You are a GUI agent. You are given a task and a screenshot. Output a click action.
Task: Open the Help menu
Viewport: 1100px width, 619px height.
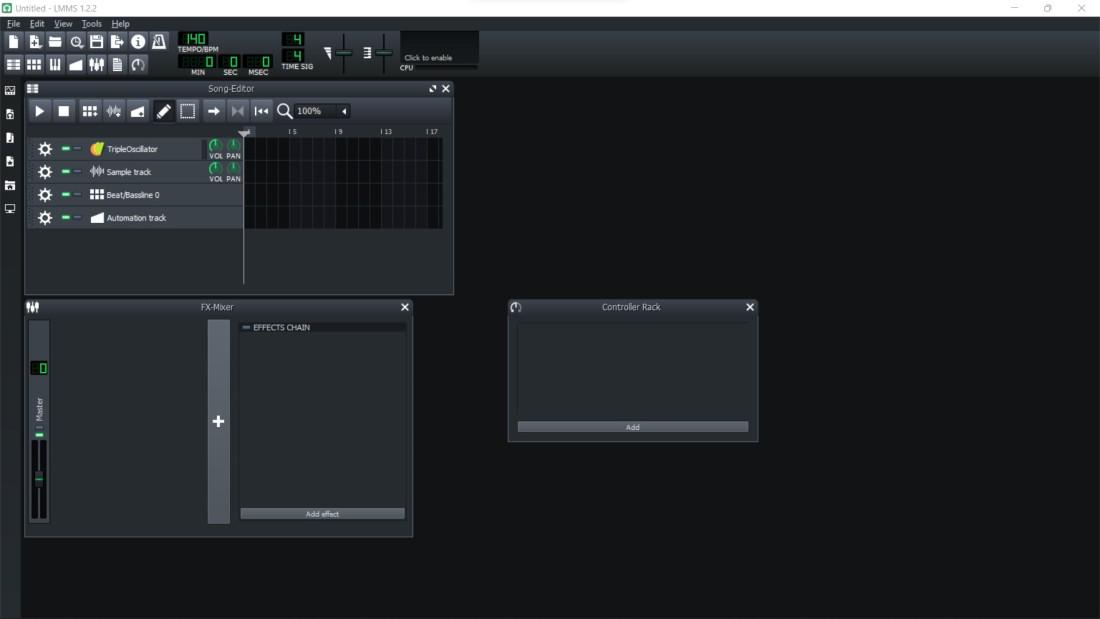pos(121,23)
